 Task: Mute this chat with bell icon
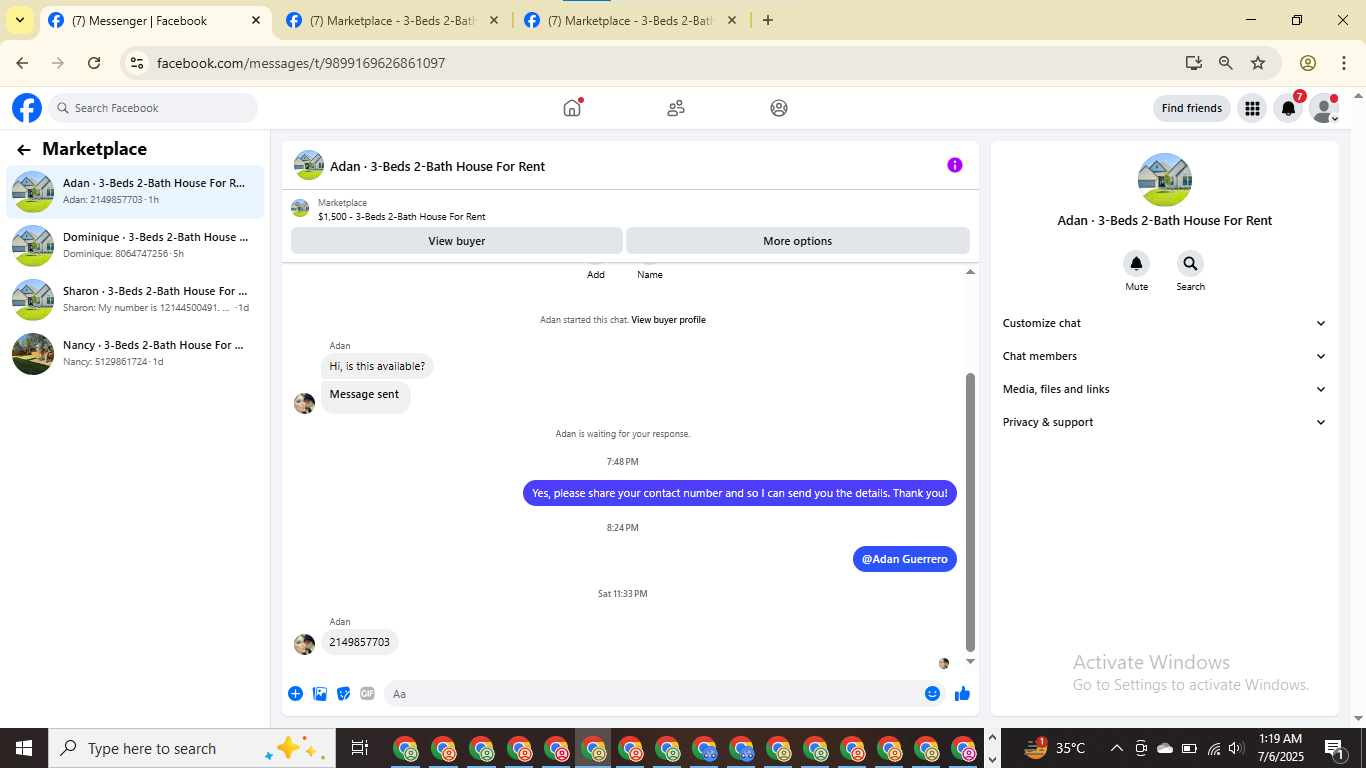(x=1136, y=264)
